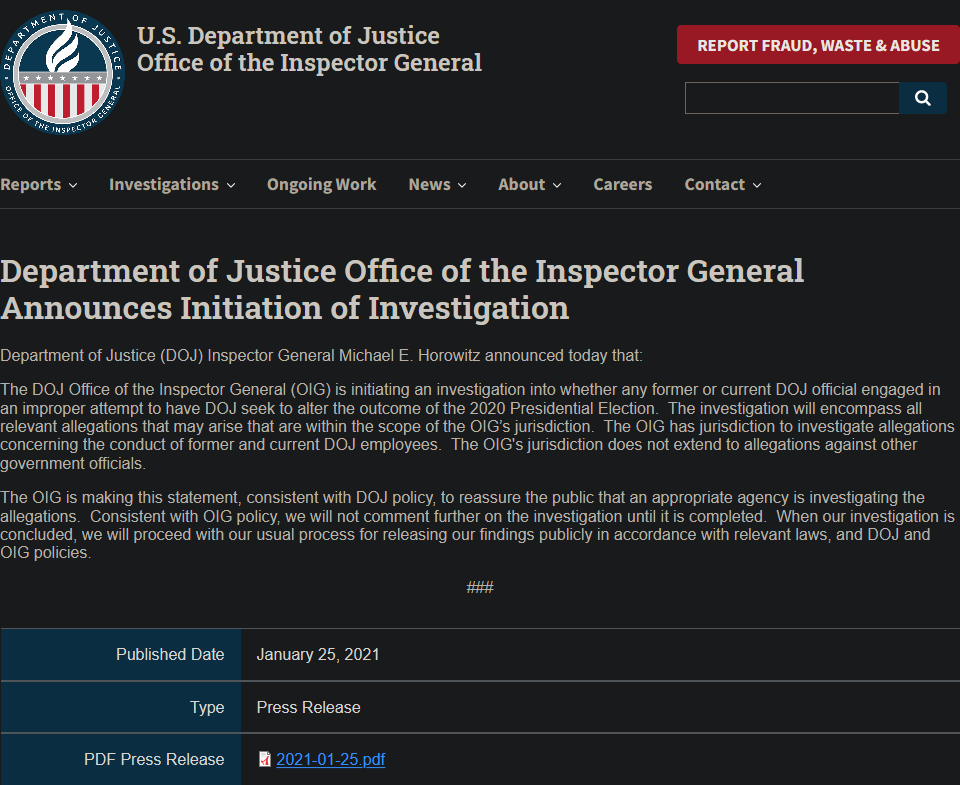Go to the Careers page
This screenshot has width=960, height=785.
(623, 184)
